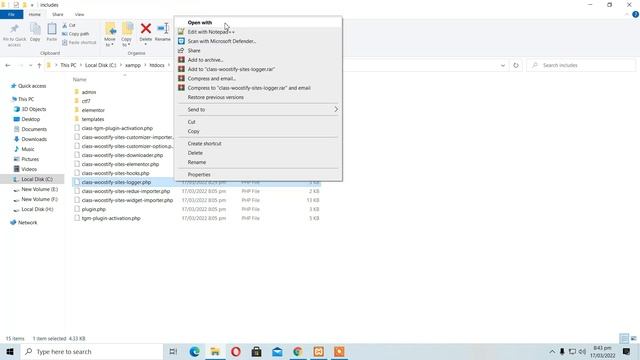Select Music in navigation pane
This screenshot has height=360, width=640.
pos(28,149)
